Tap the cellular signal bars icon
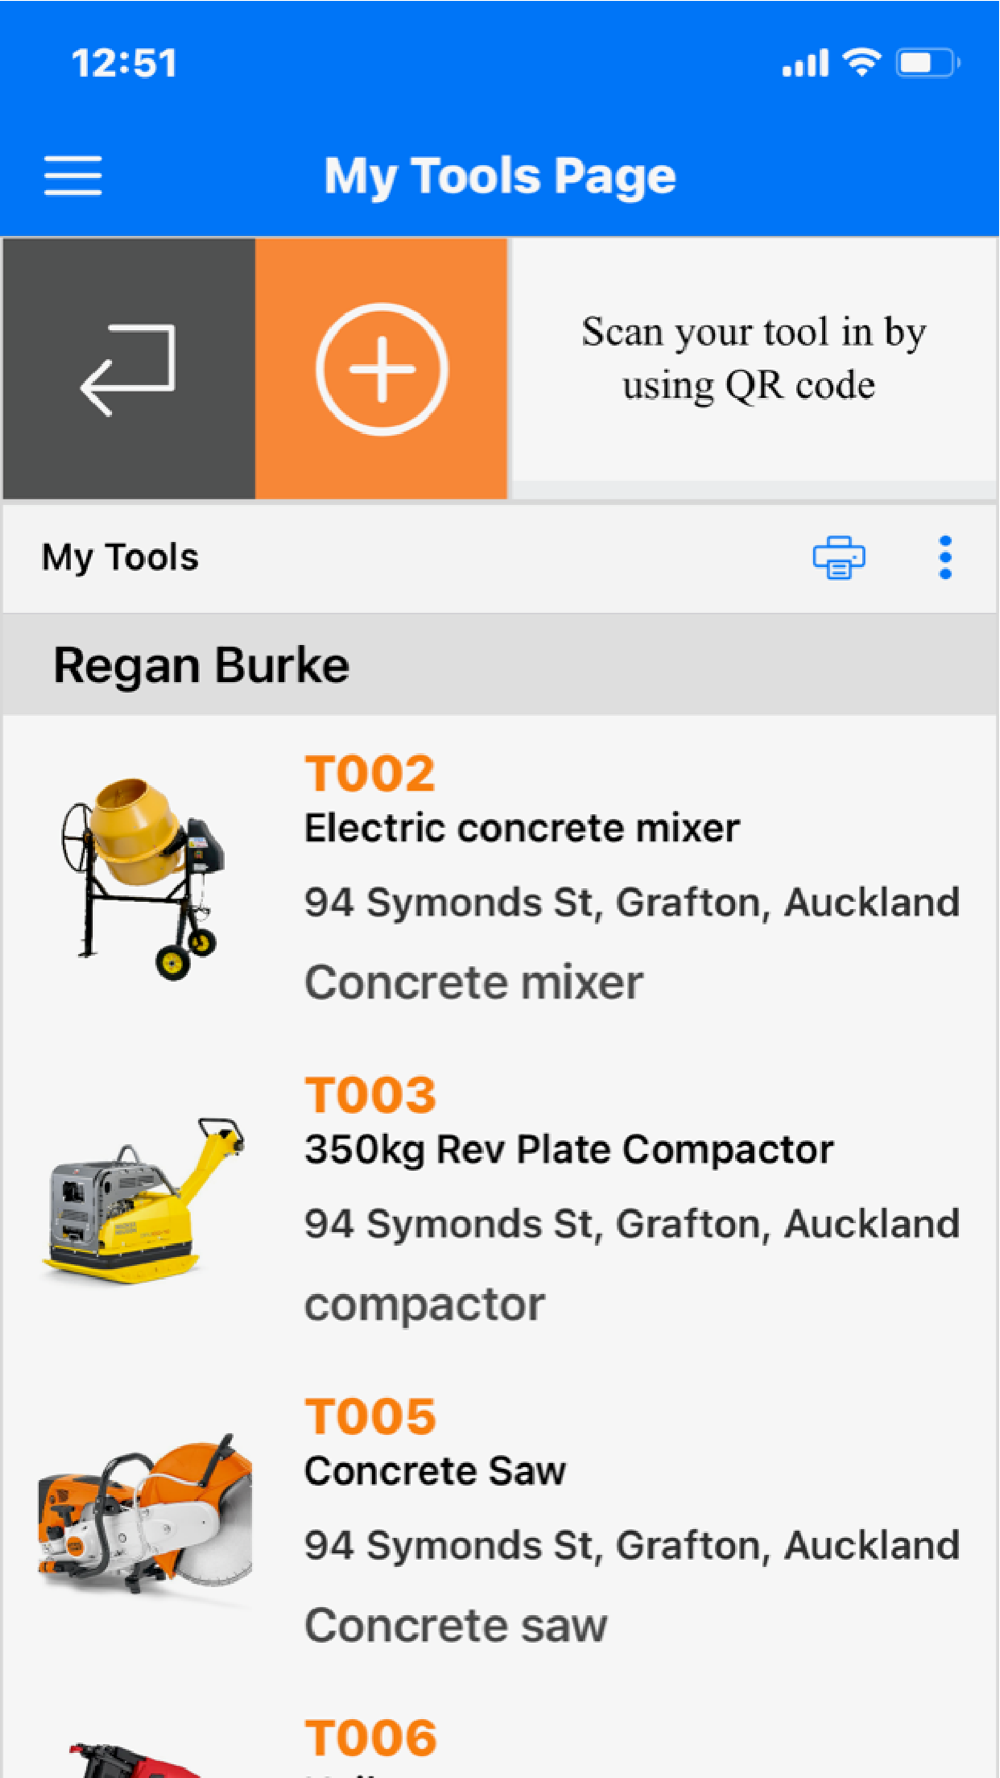Viewport: 1000px width, 1778px height. pyautogui.click(x=805, y=63)
